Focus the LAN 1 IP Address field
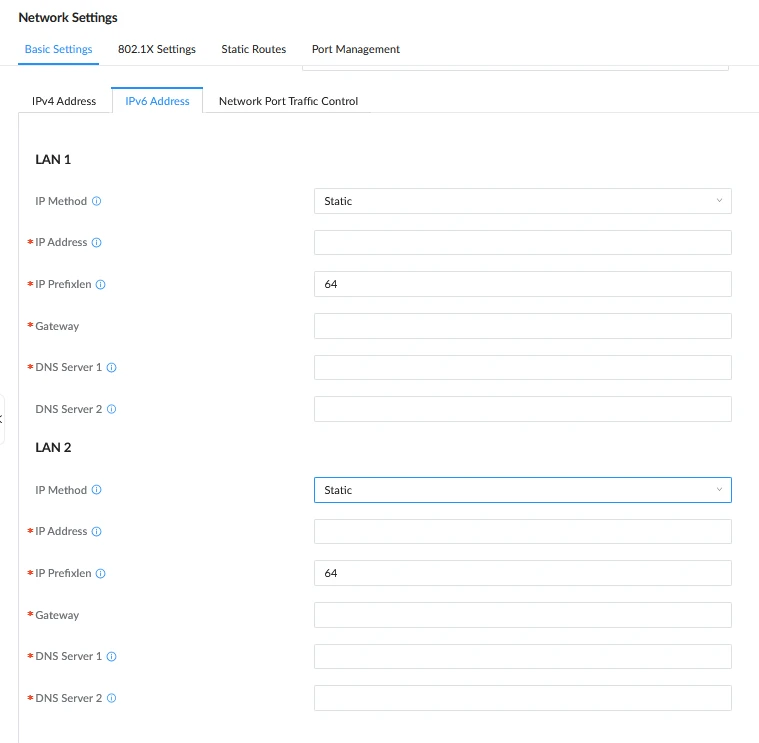 (x=522, y=243)
